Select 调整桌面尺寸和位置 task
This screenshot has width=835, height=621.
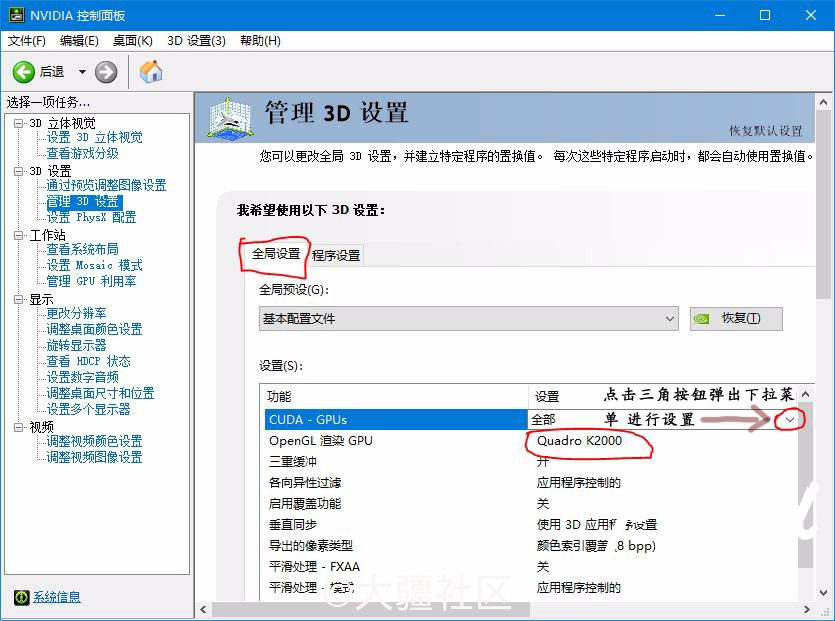(101, 393)
